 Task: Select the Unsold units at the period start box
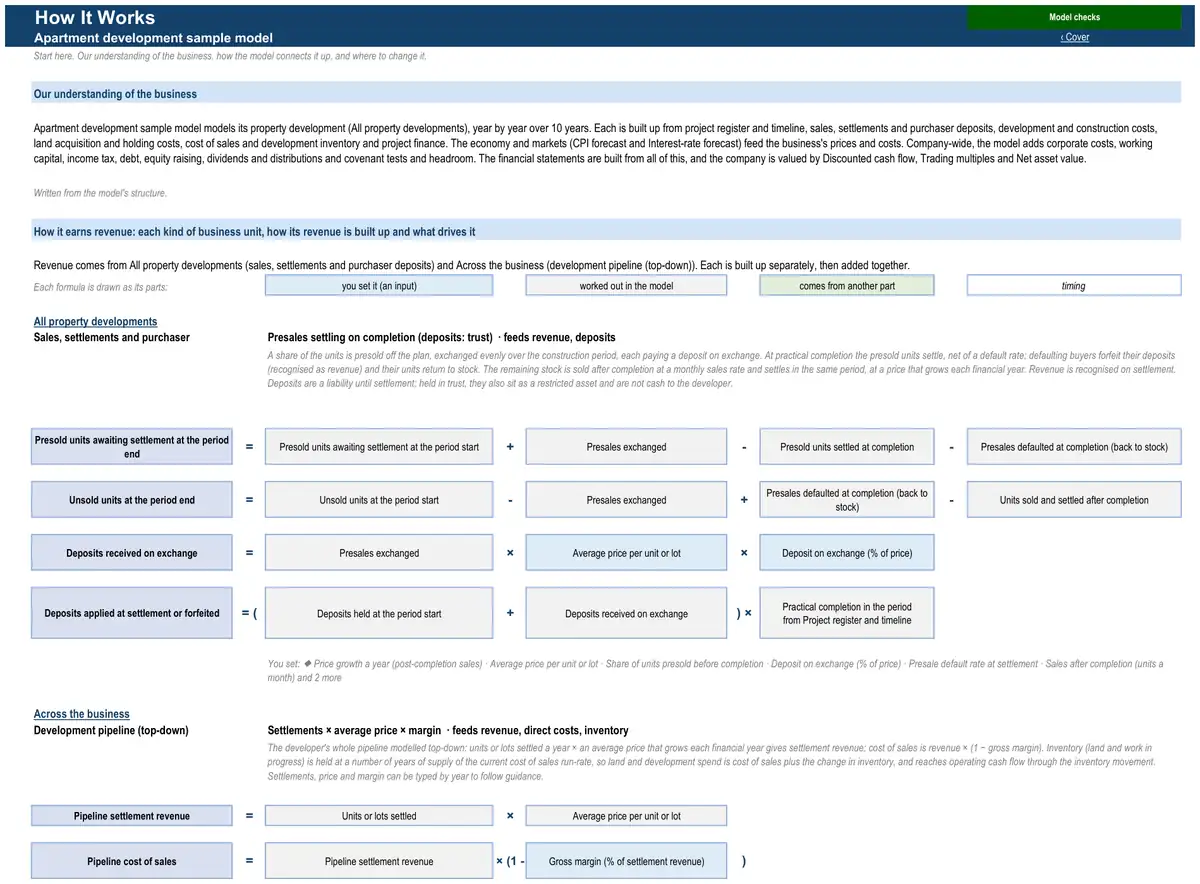pos(379,500)
